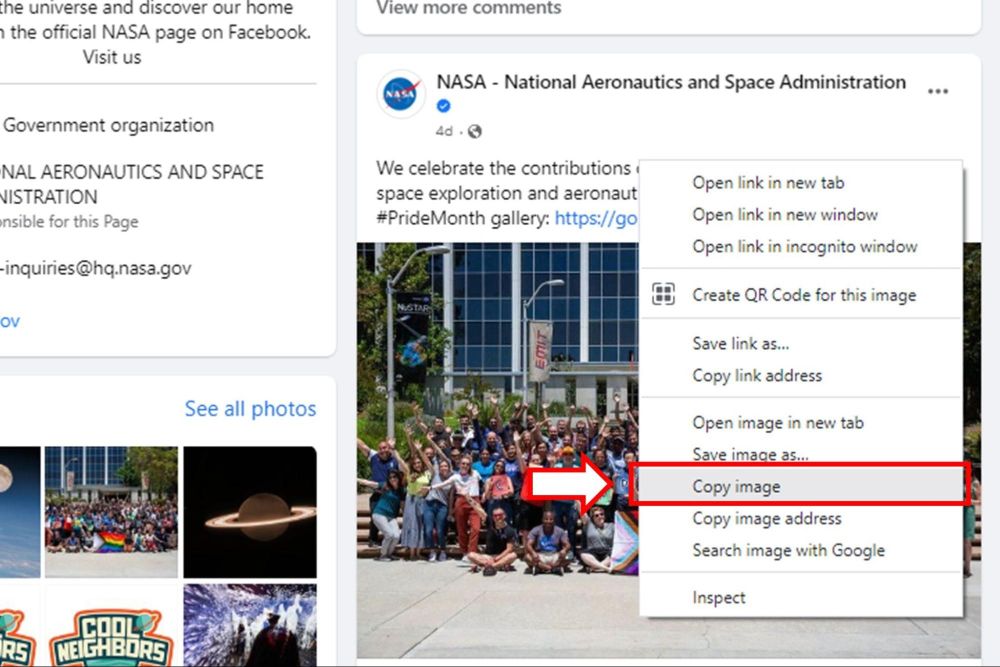Click Copy image in context menu
1000x667 pixels.
pos(800,486)
